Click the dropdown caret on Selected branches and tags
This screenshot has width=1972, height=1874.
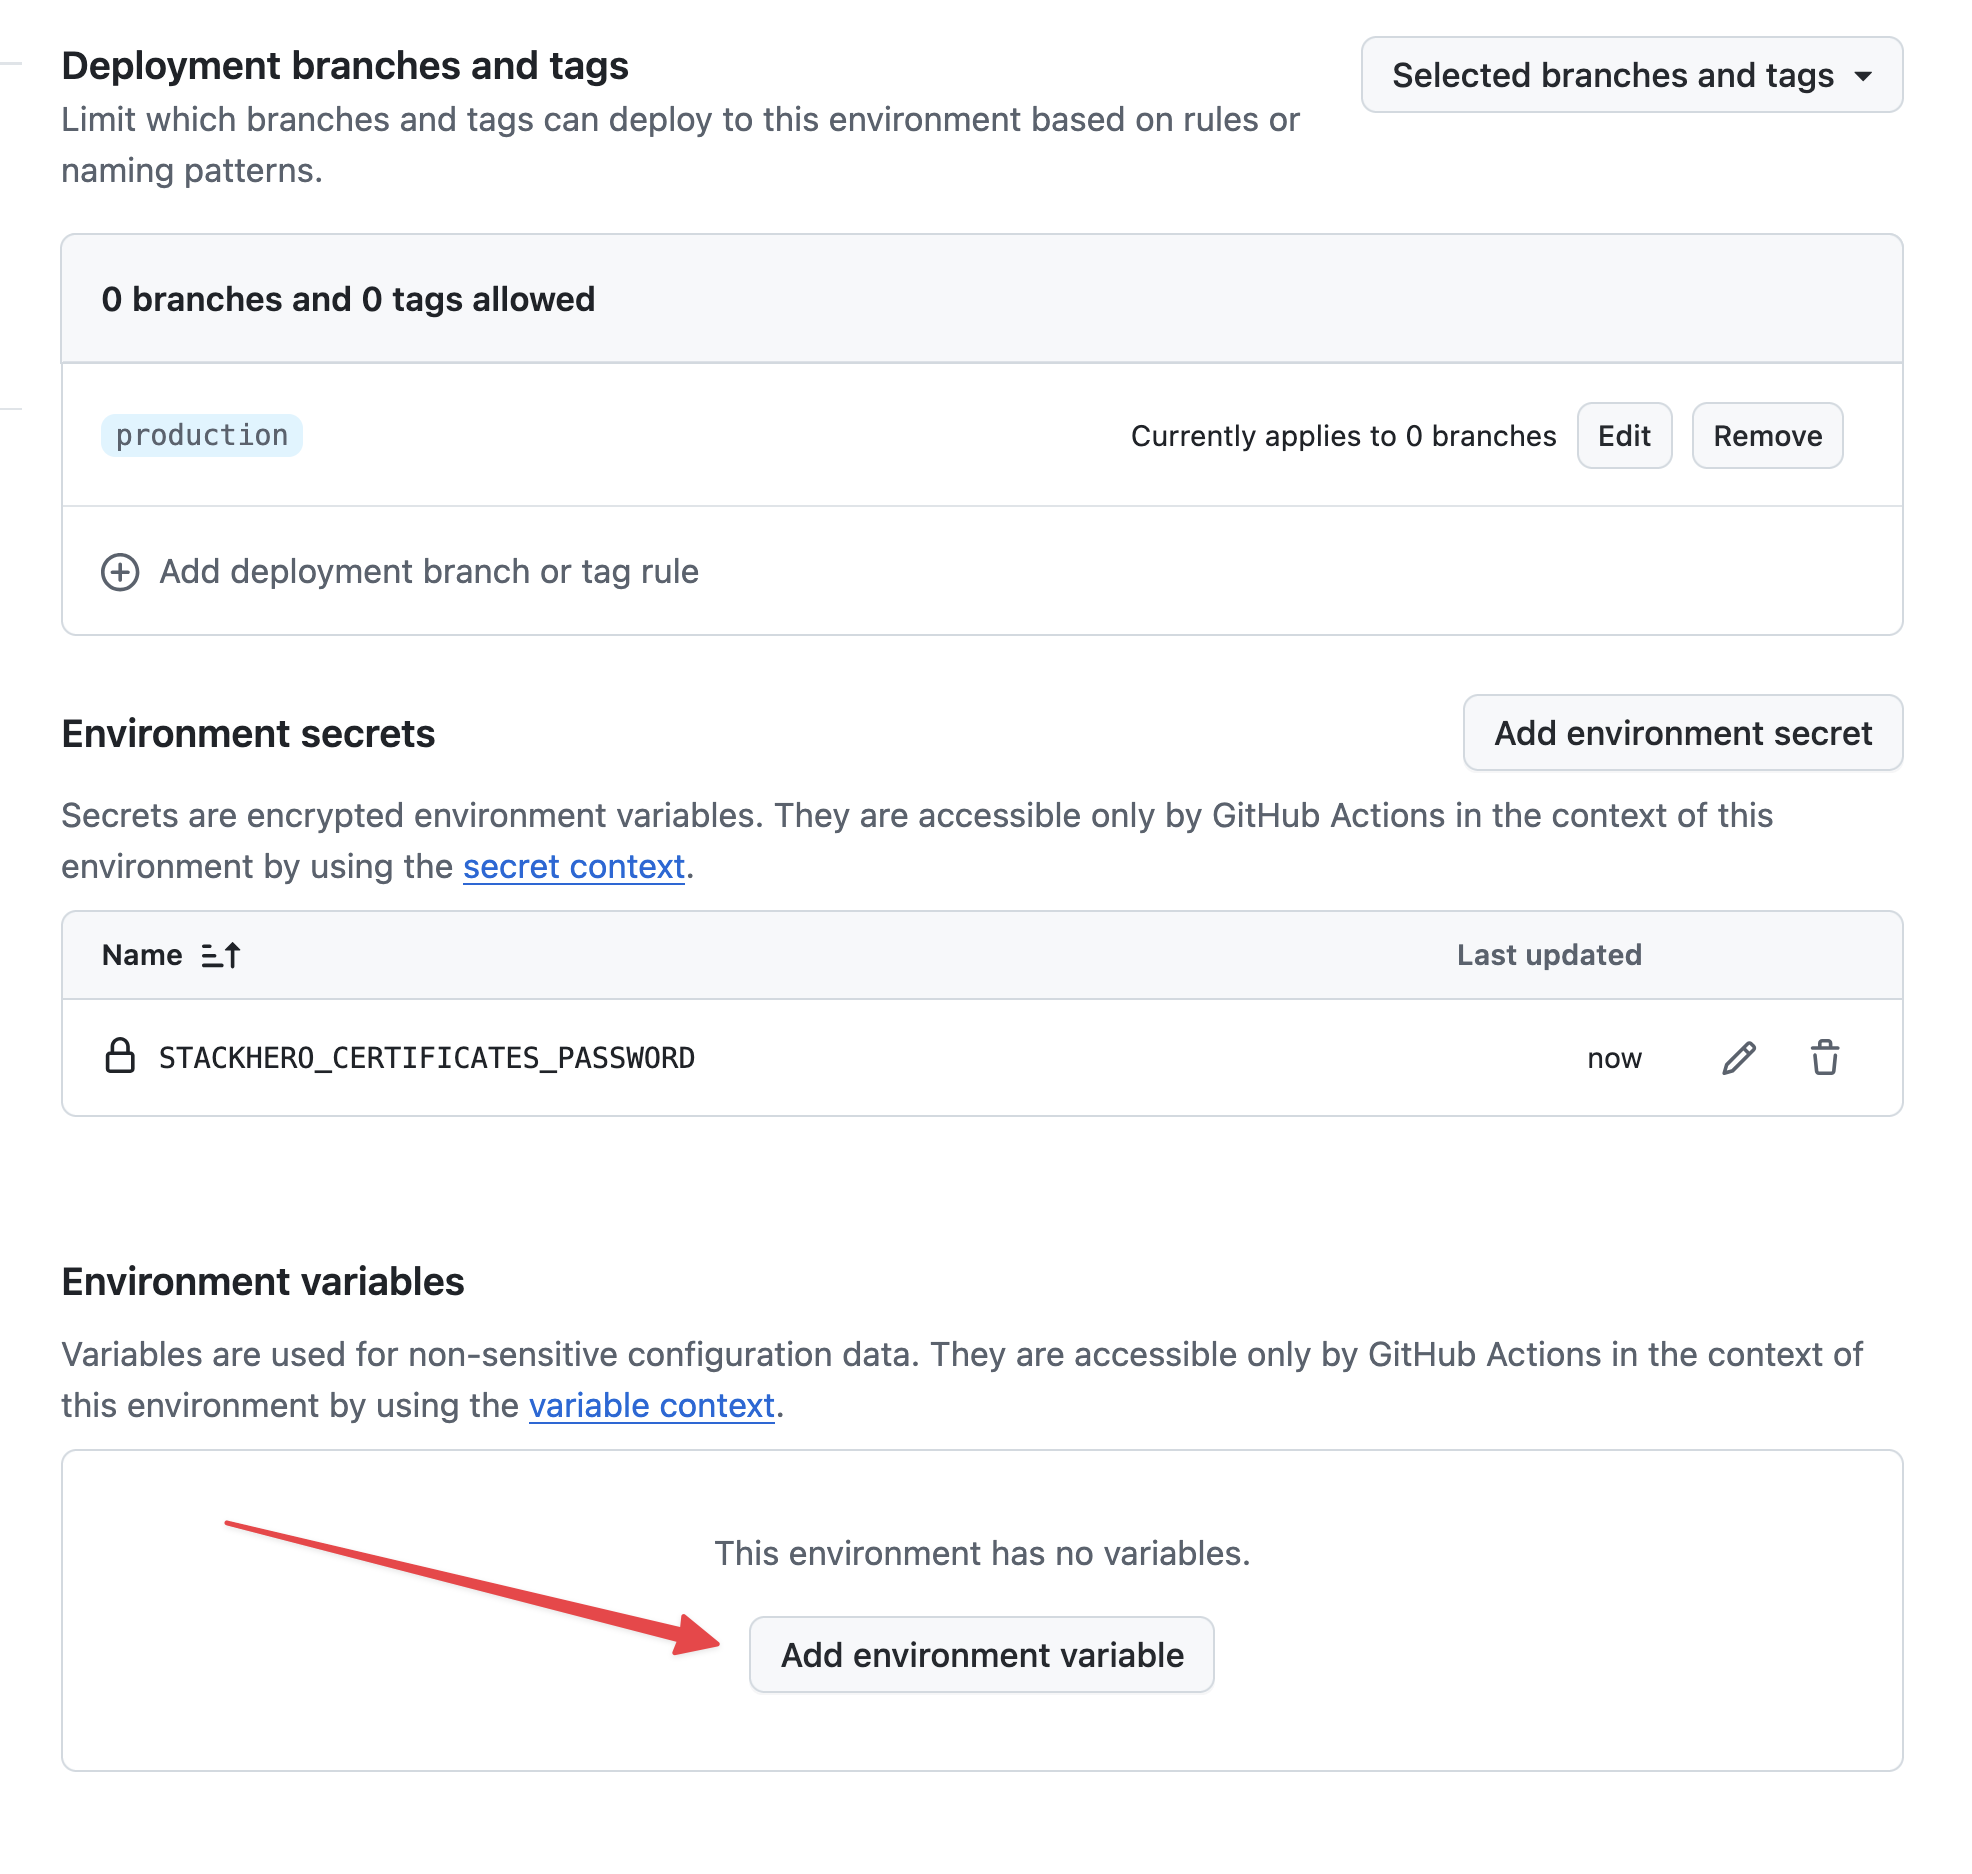click(x=1862, y=75)
